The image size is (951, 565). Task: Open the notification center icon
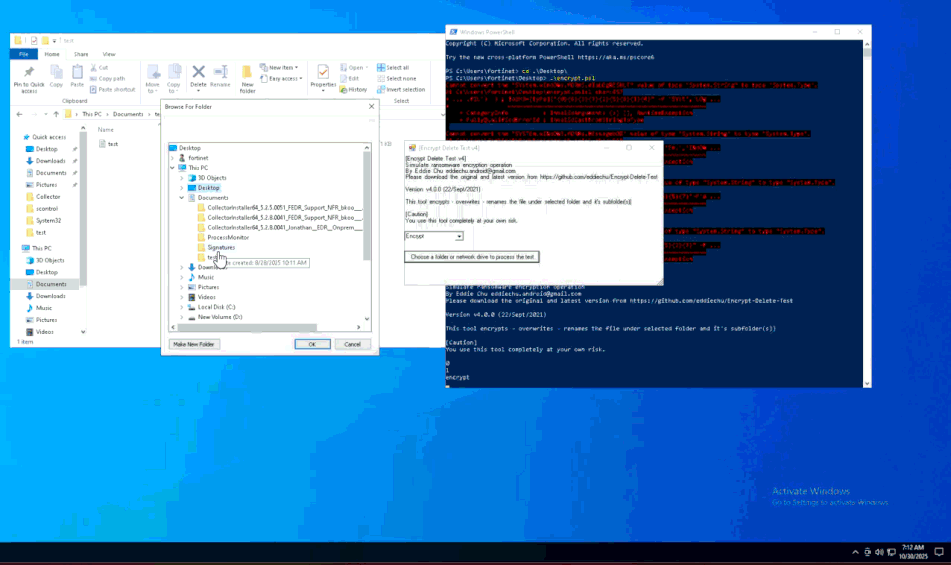(939, 552)
